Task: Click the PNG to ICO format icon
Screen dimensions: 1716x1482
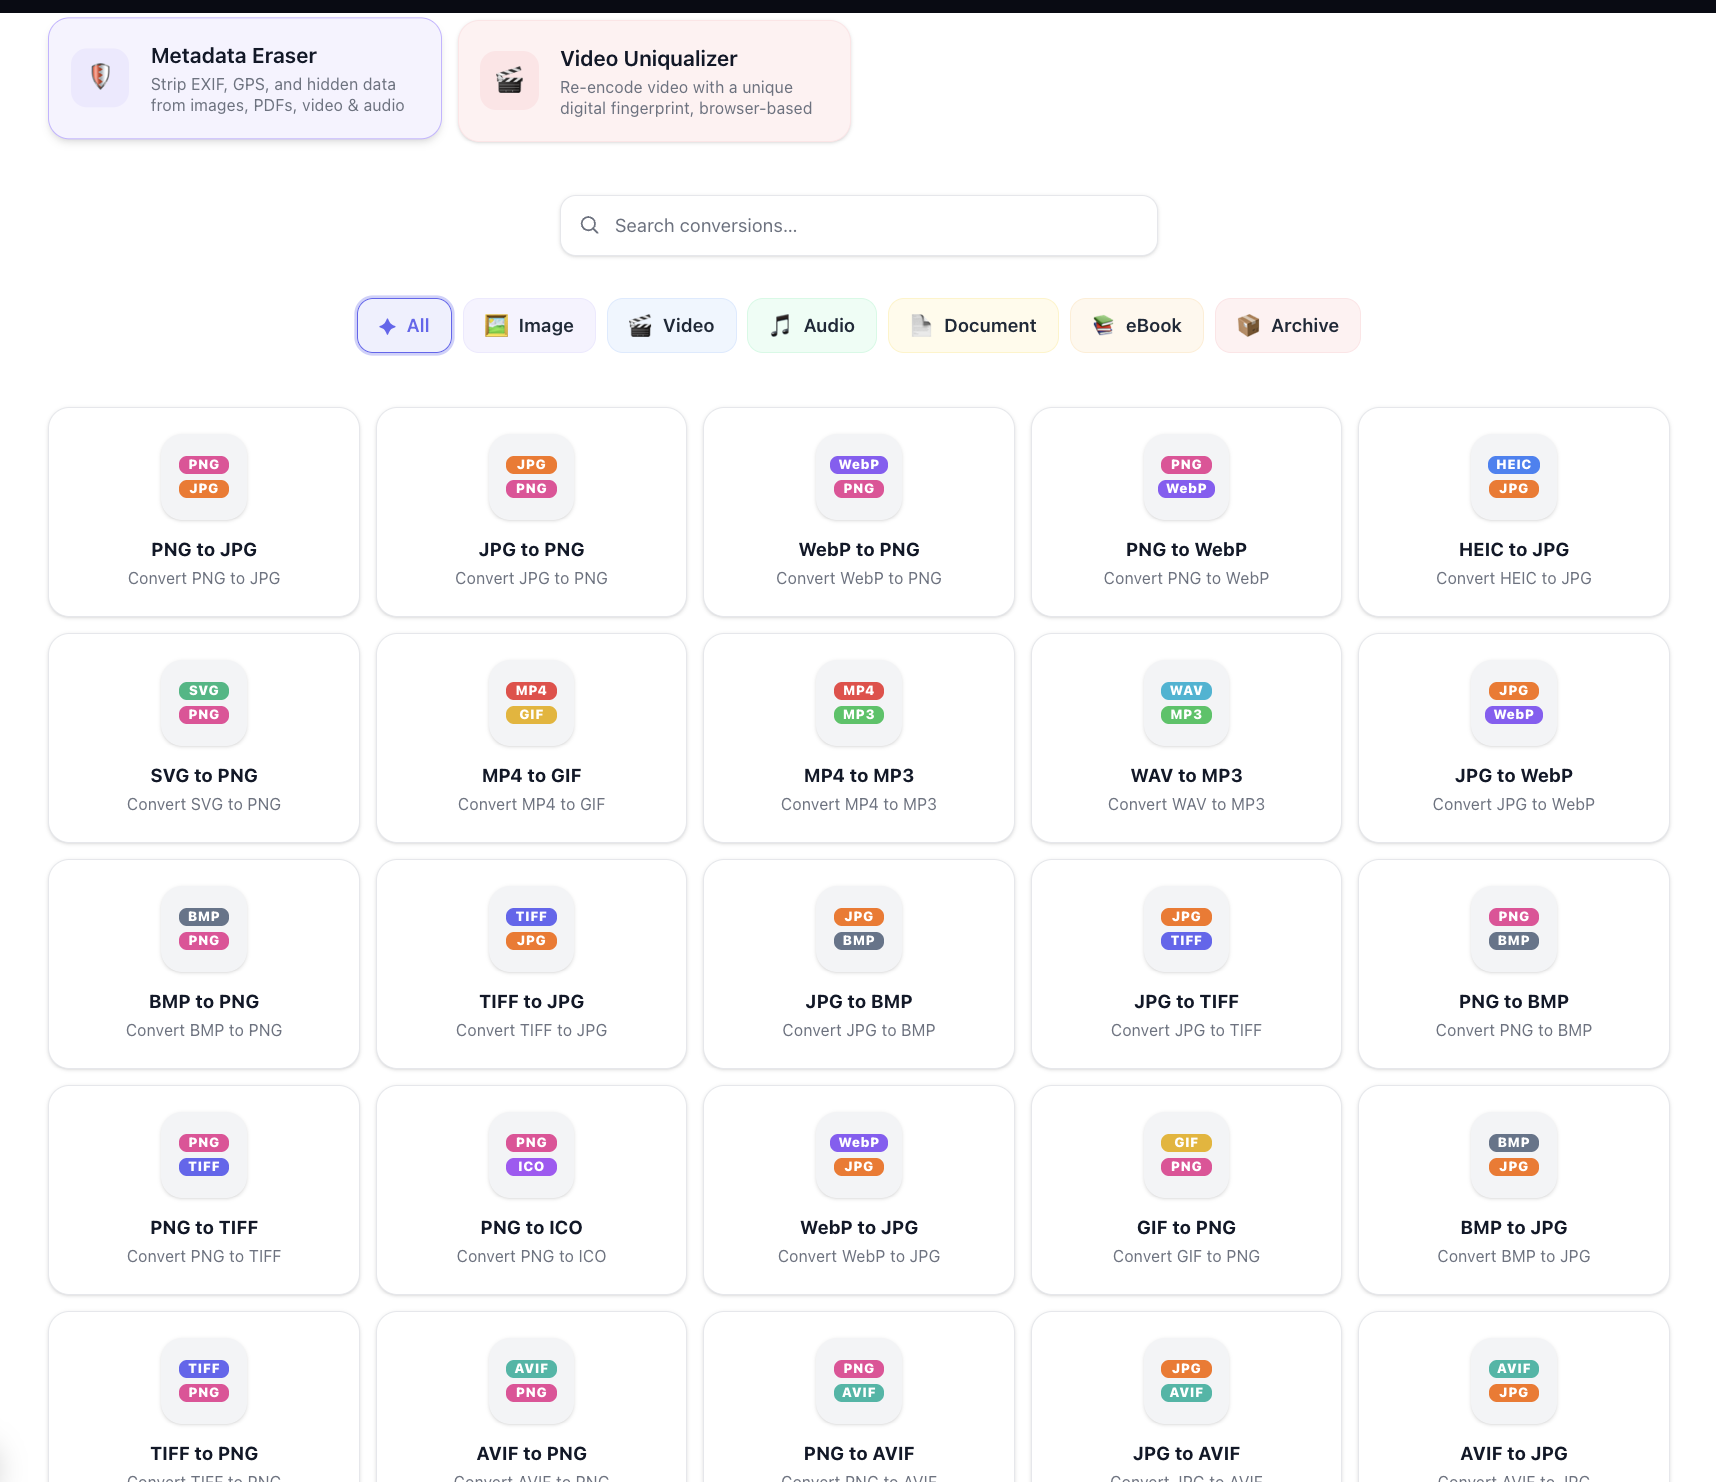Action: coord(532,1155)
